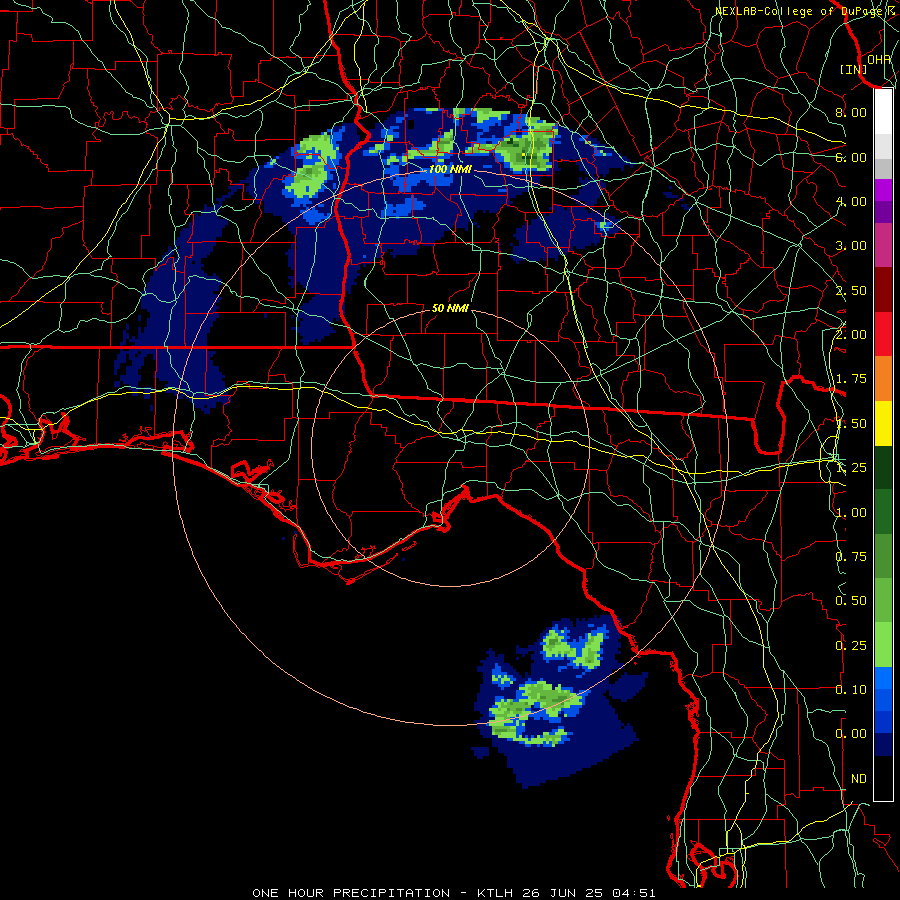Click the 1.75 legend value

tap(851, 379)
